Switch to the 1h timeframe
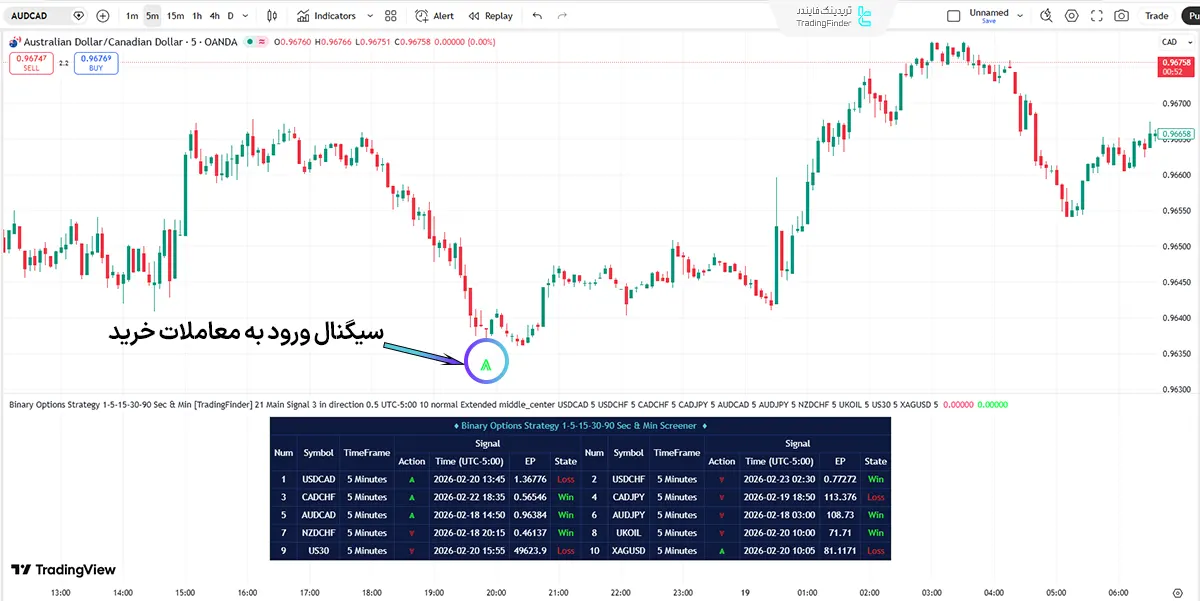The width and height of the screenshot is (1200, 601). [197, 16]
